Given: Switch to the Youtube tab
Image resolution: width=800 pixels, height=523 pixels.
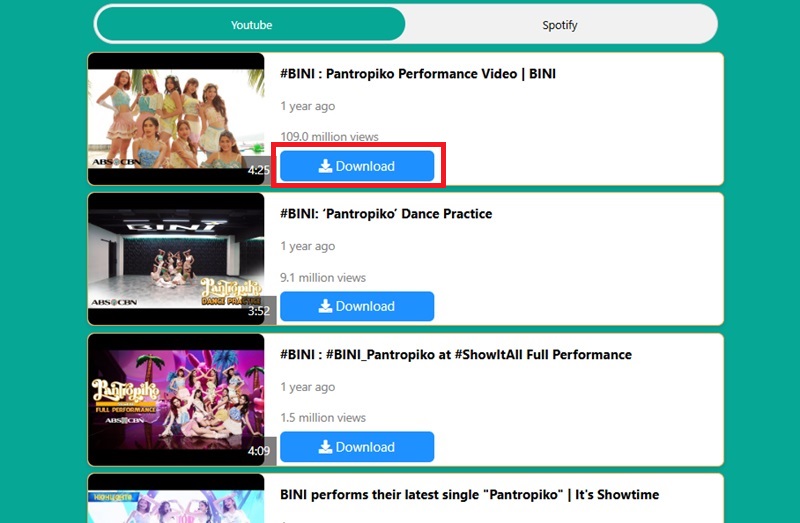Looking at the screenshot, I should pyautogui.click(x=251, y=24).
